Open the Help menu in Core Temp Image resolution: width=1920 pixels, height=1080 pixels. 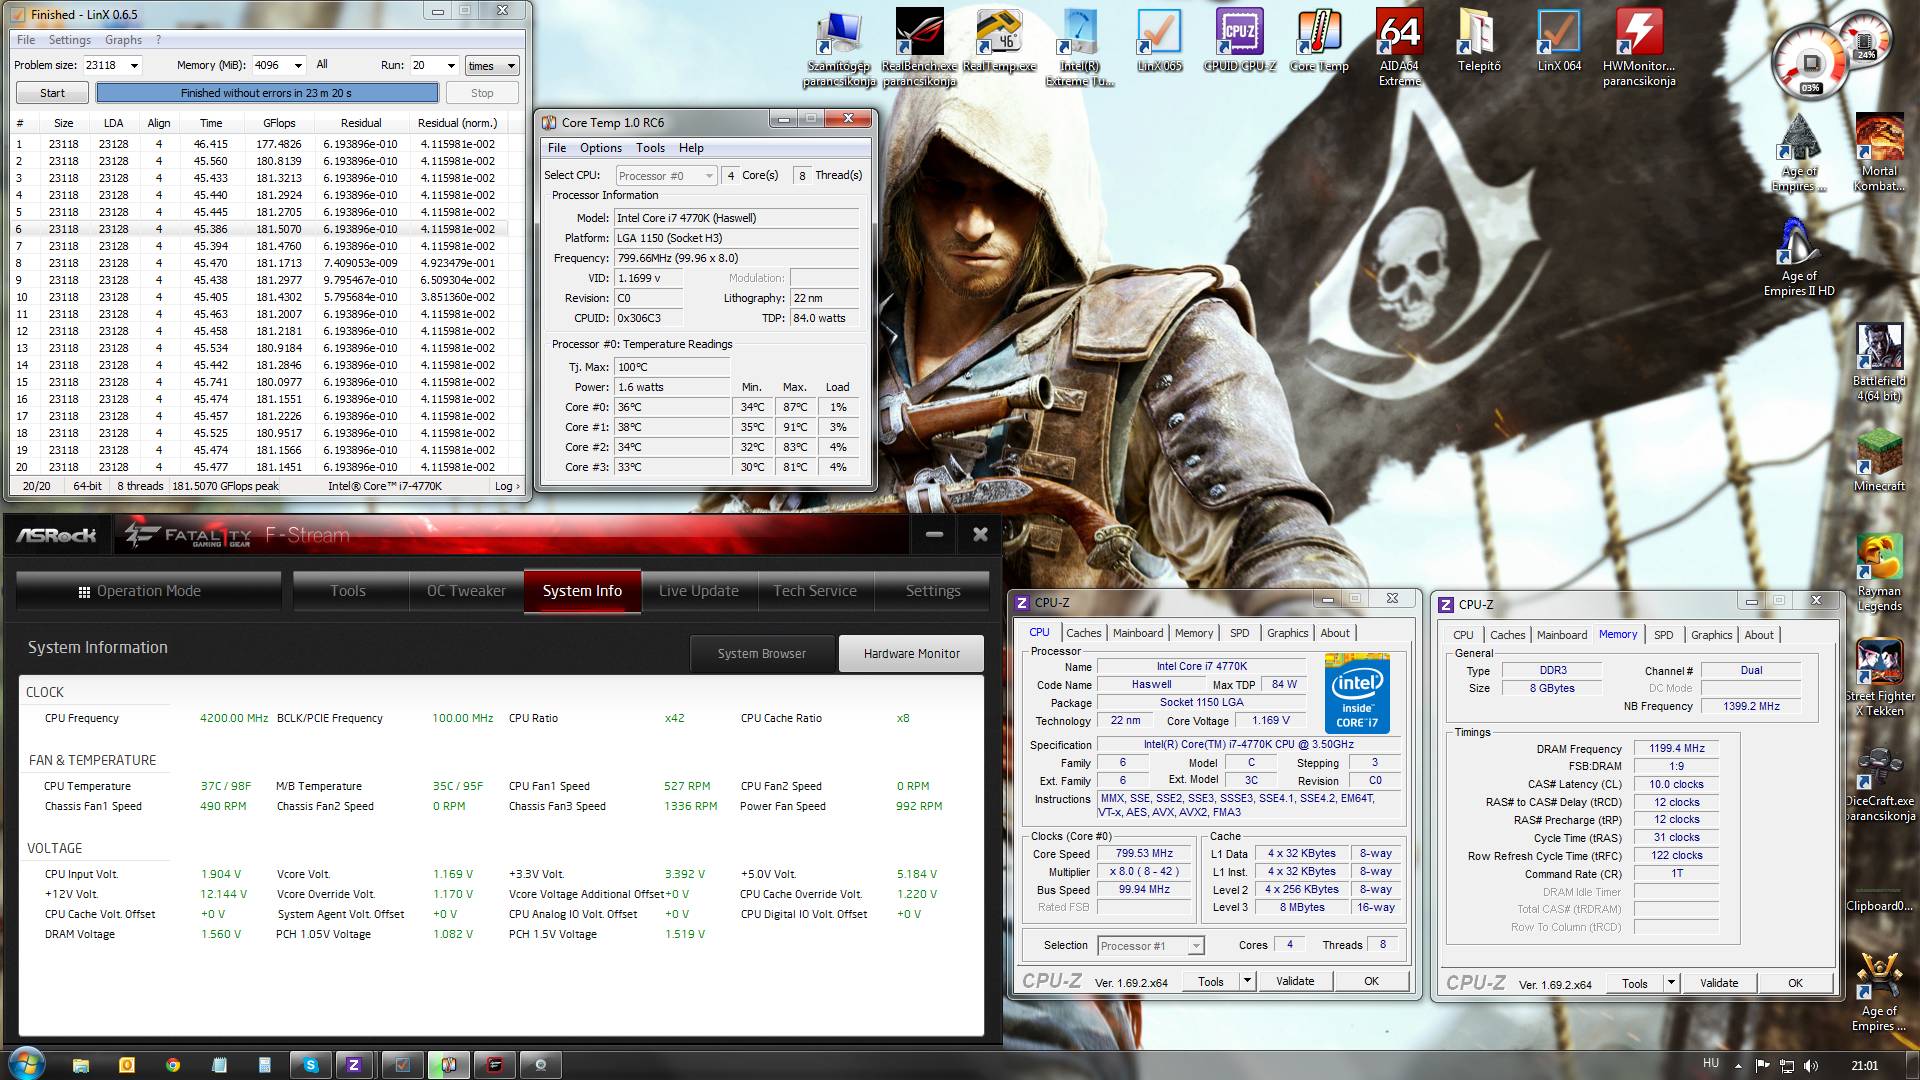point(691,148)
